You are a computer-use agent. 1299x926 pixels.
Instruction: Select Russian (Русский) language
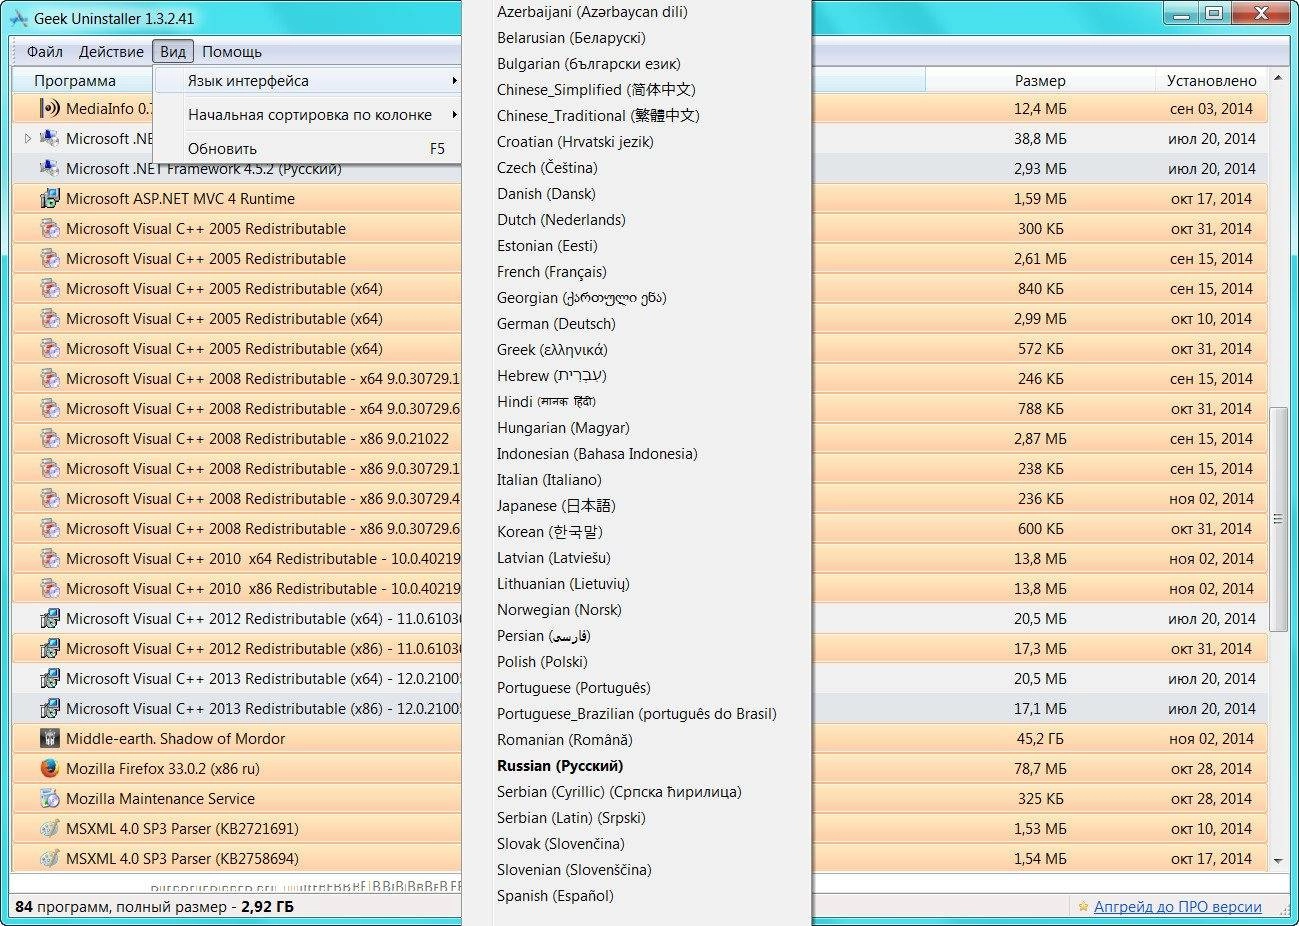pyautogui.click(x=560, y=766)
